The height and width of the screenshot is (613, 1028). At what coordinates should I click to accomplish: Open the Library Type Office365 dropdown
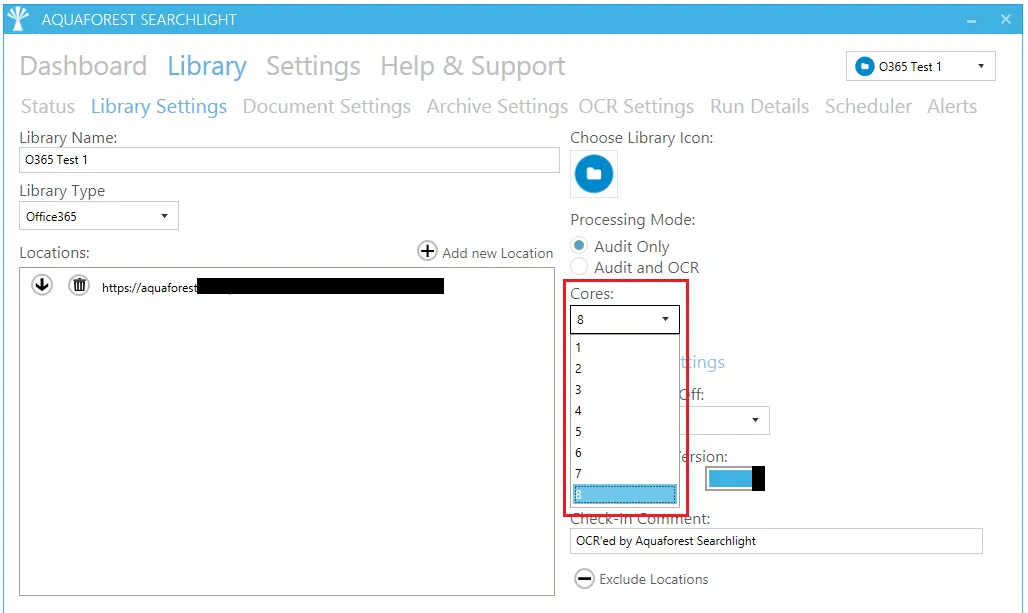tap(99, 216)
